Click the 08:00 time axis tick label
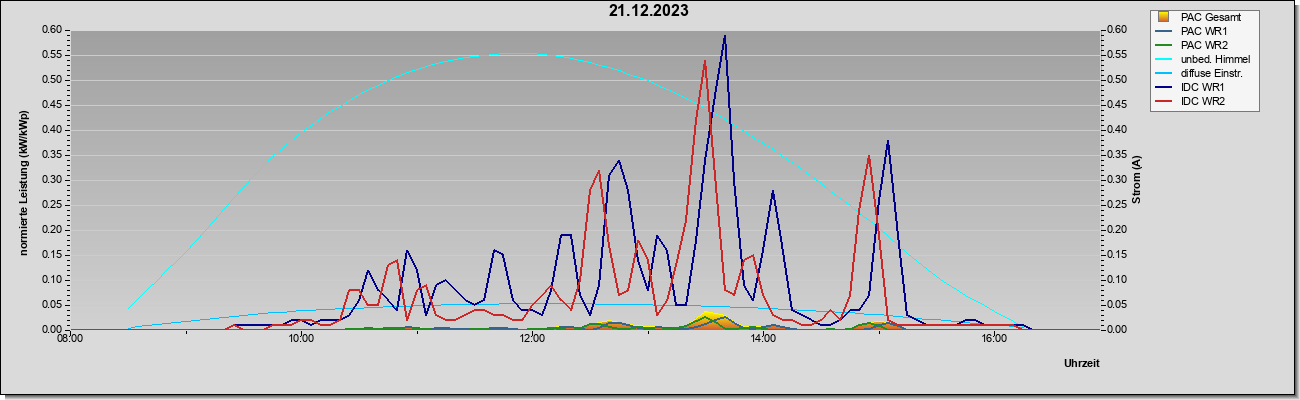The image size is (1300, 400). click(70, 340)
